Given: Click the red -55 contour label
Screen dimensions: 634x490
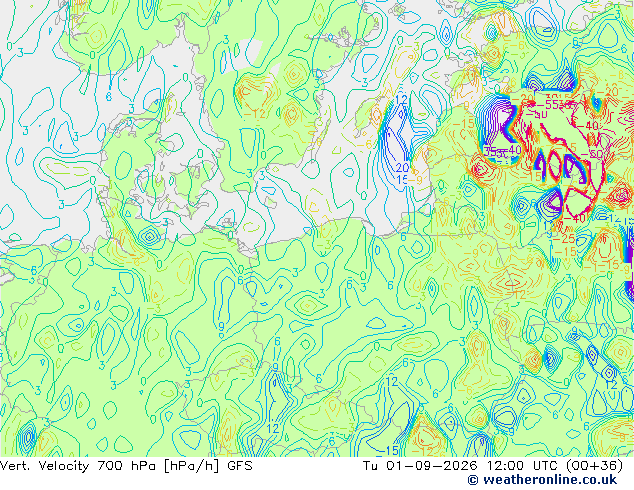Looking at the screenshot, I should coord(549,104).
